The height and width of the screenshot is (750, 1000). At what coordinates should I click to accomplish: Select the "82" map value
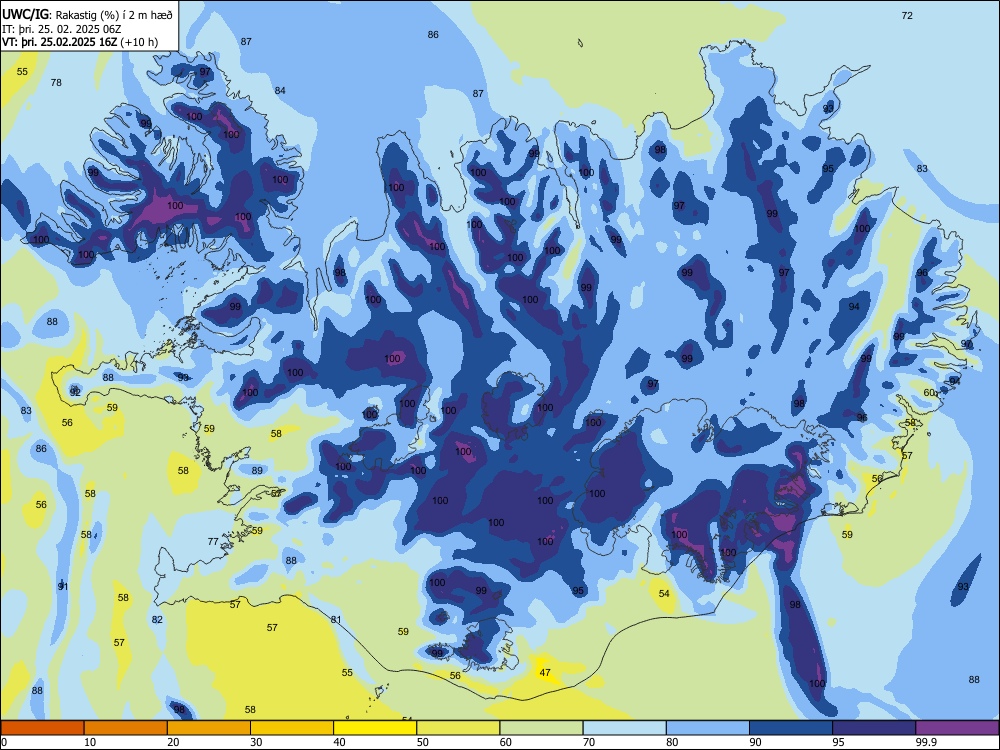[x=158, y=619]
